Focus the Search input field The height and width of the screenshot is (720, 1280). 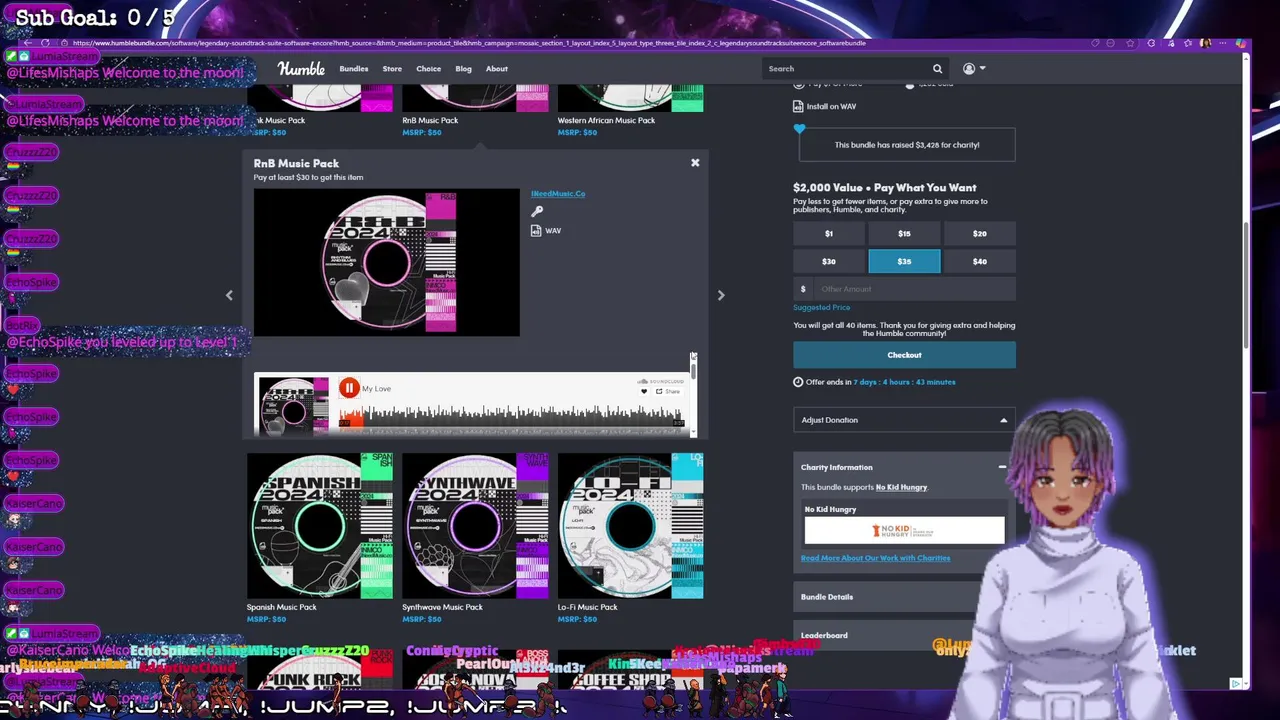845,69
